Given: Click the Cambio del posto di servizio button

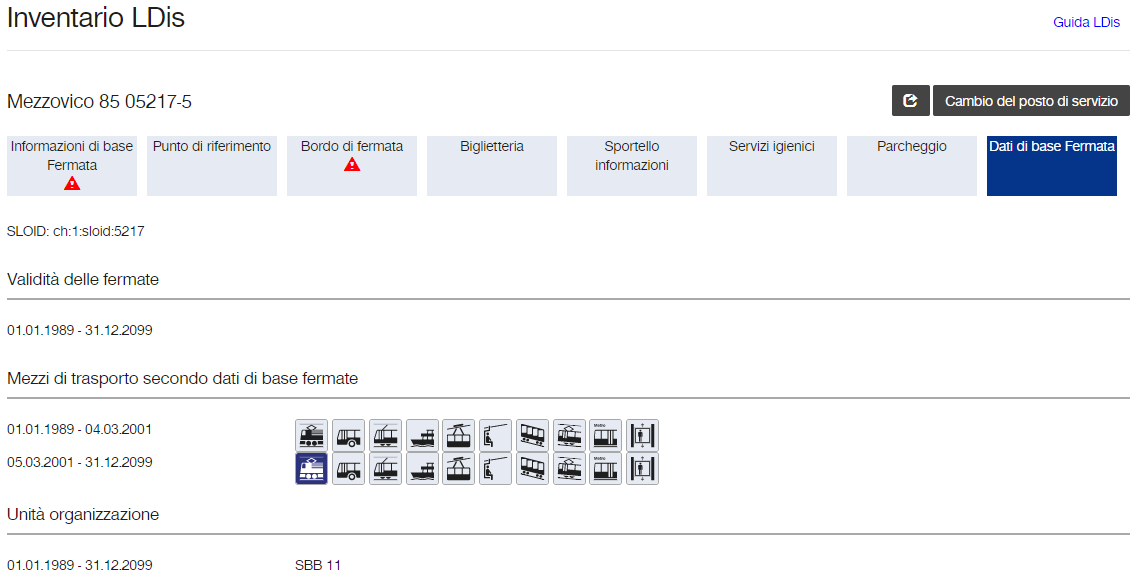Looking at the screenshot, I should (1031, 101).
